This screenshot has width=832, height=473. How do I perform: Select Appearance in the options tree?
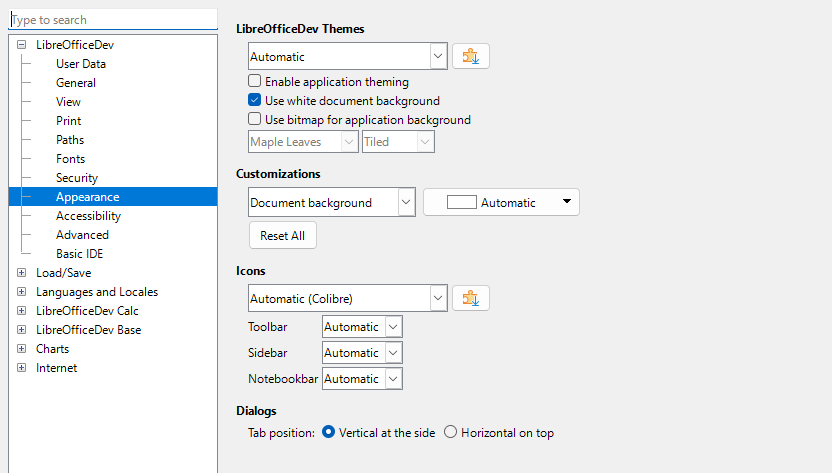[x=88, y=197]
